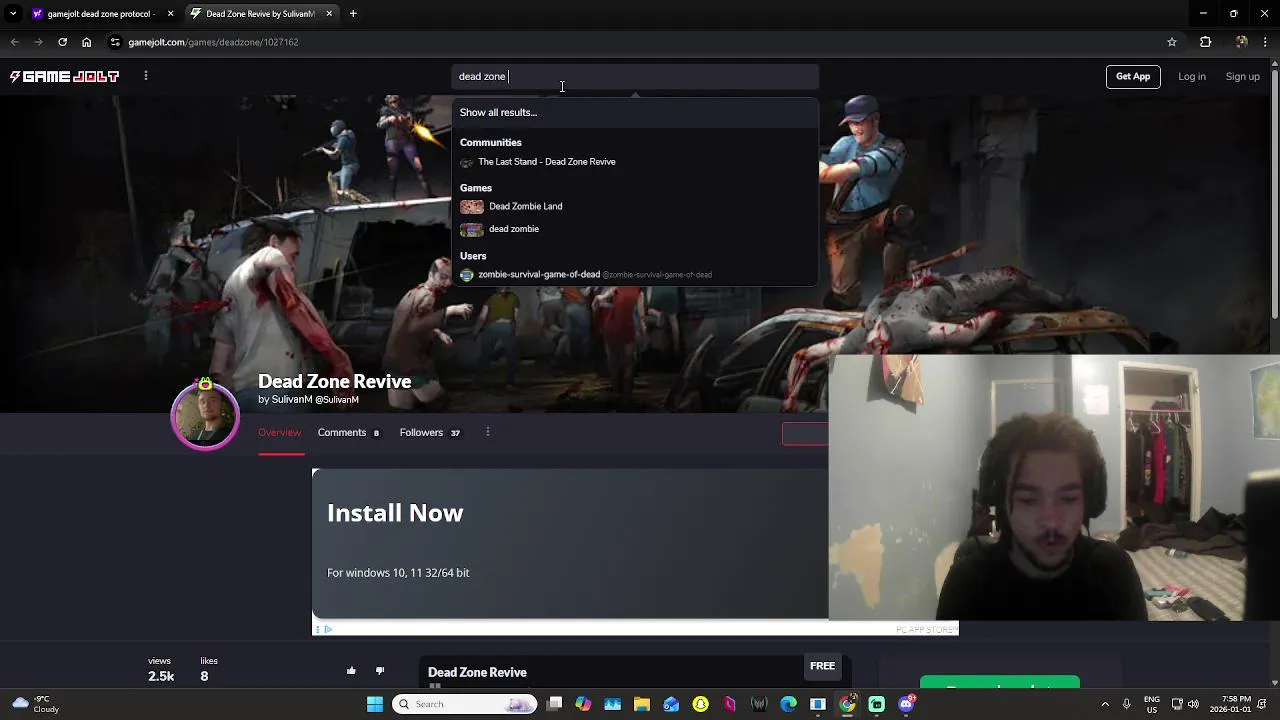
Task: Click the Get App button
Action: pyautogui.click(x=1133, y=76)
